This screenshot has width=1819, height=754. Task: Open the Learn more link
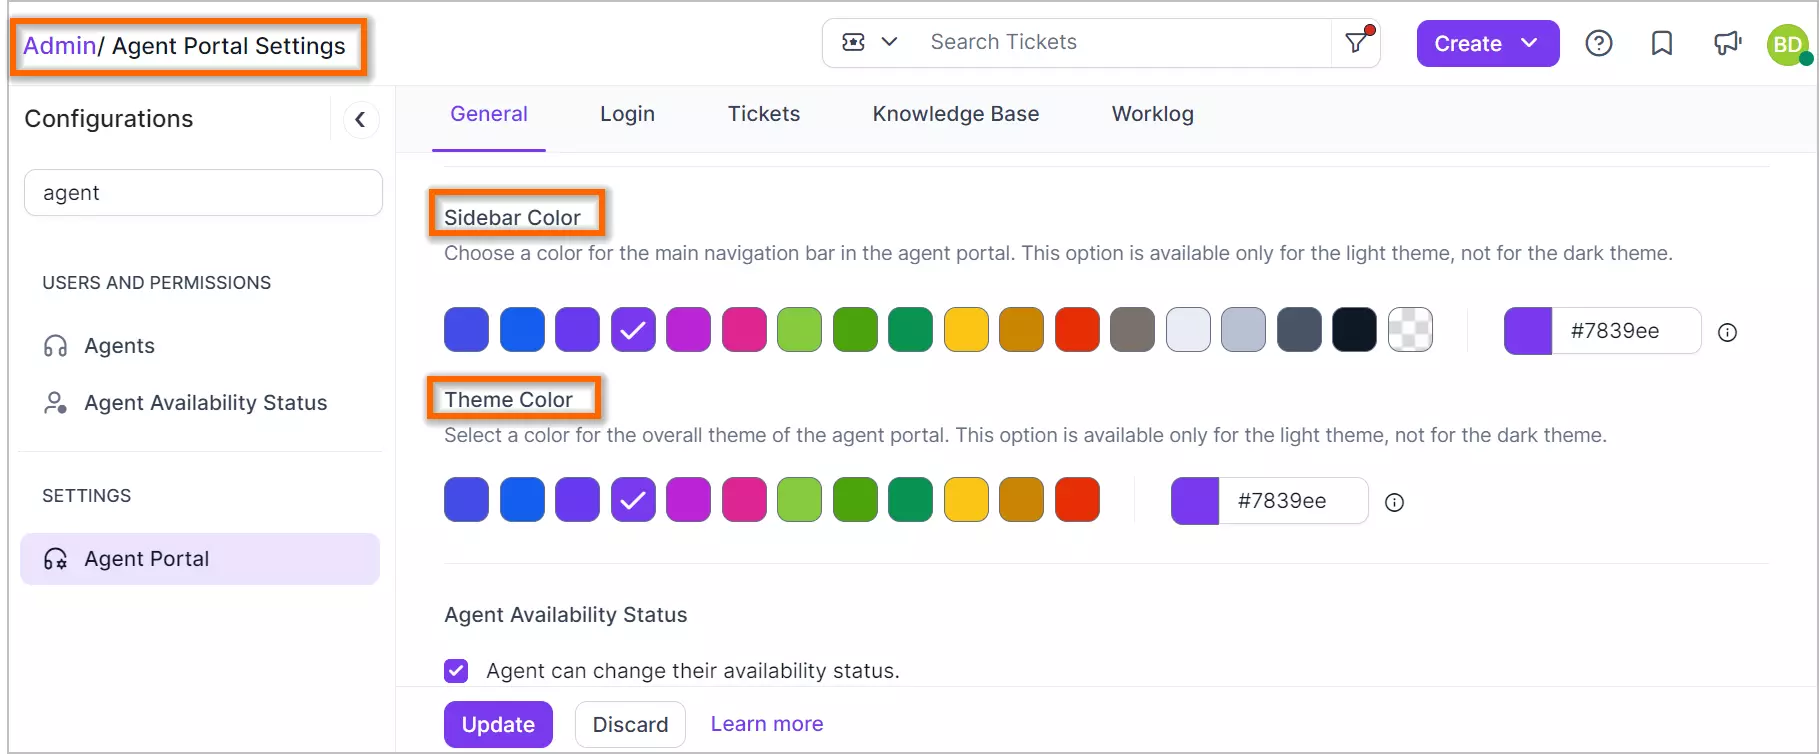pos(767,724)
